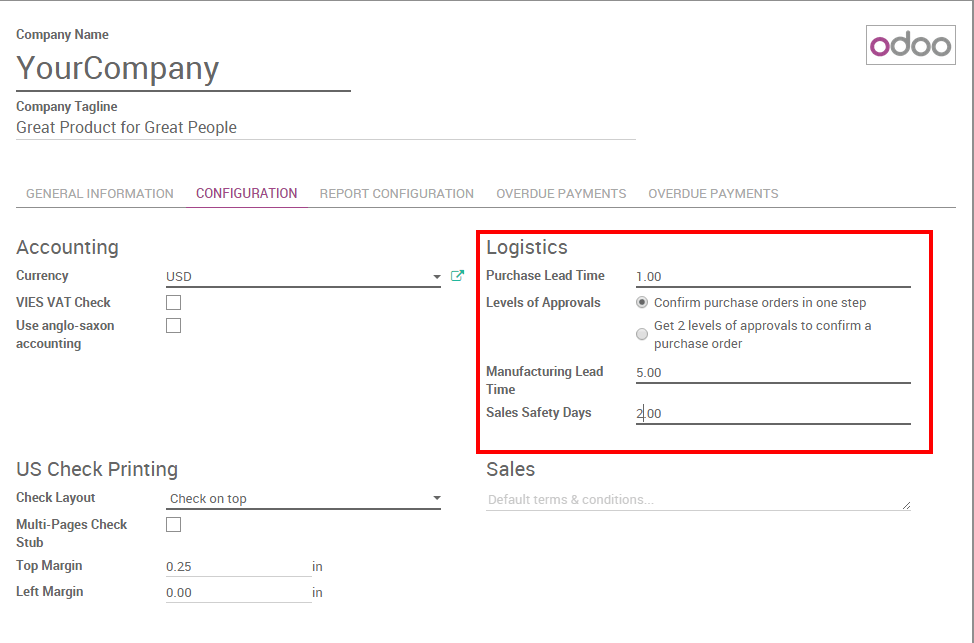Switch to the Configuration tab
Image resolution: width=974 pixels, height=643 pixels.
(246, 193)
